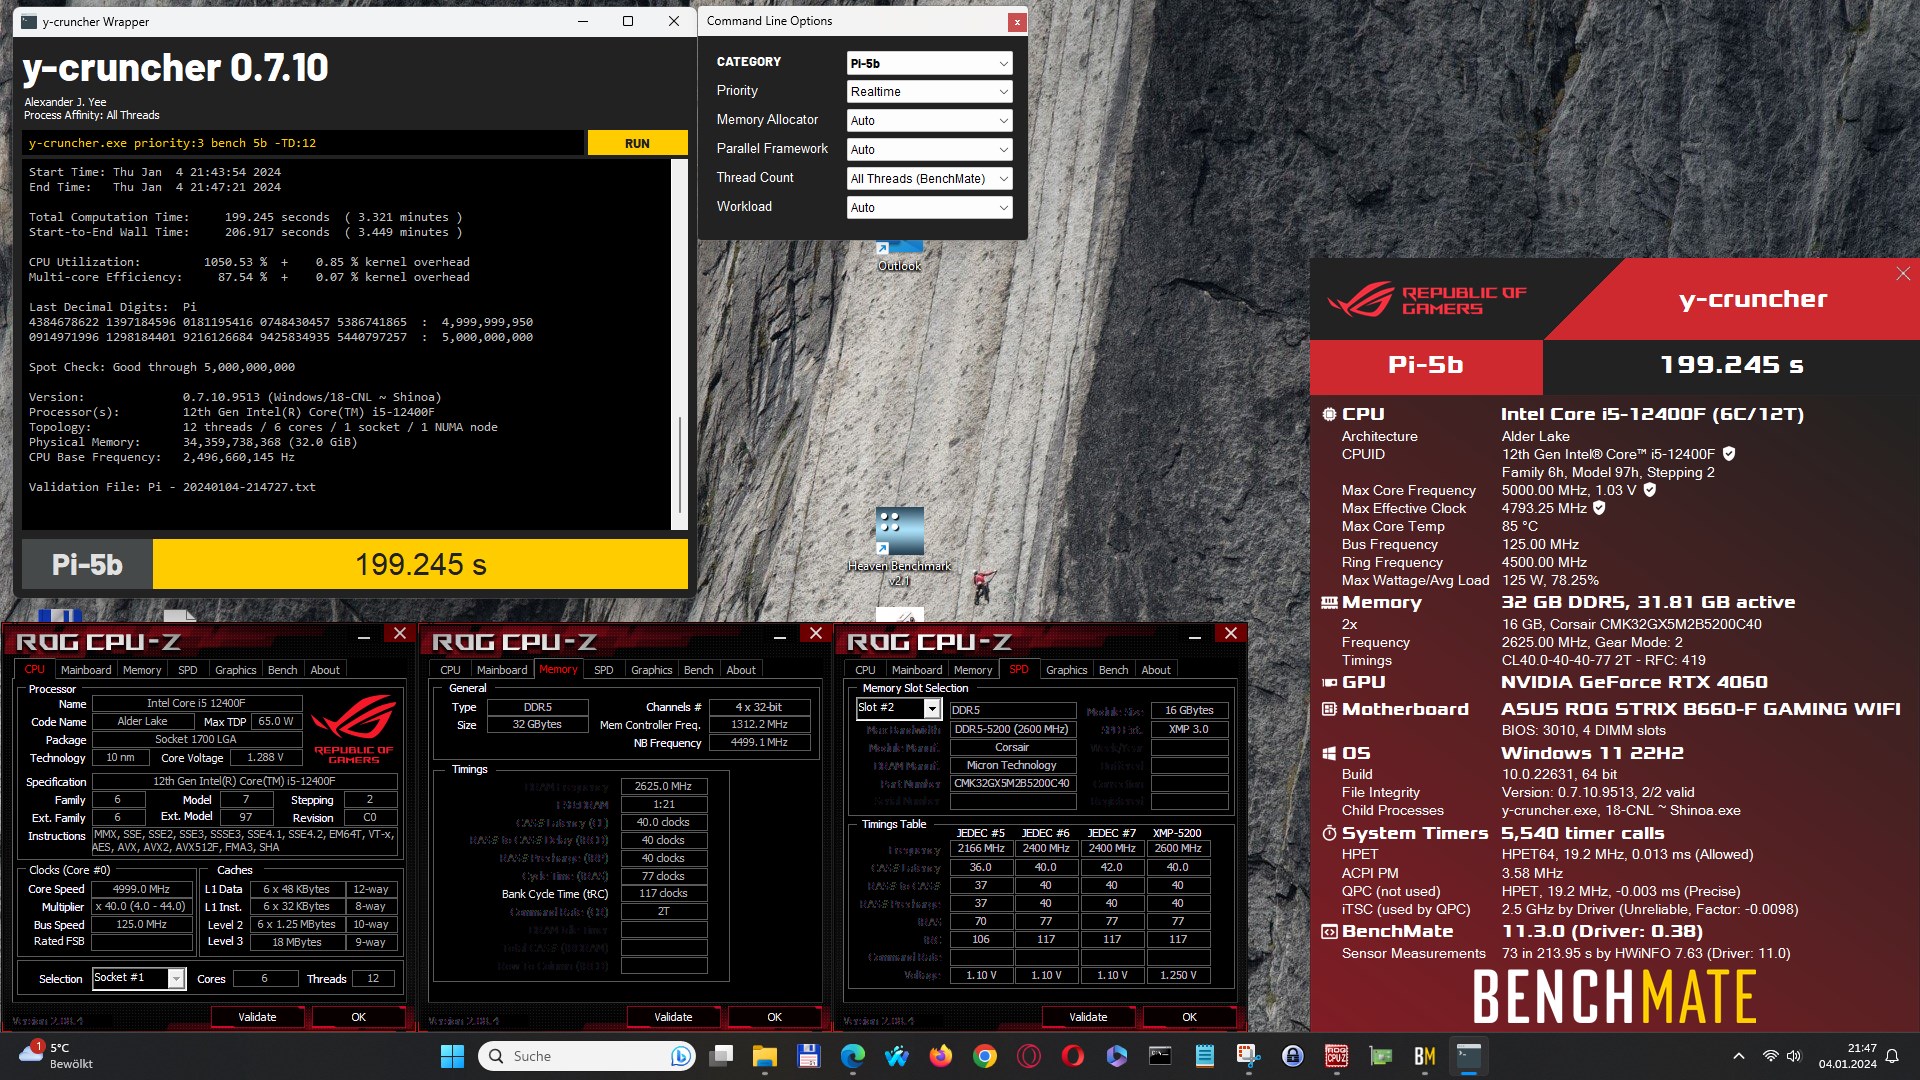The width and height of the screenshot is (1920, 1080).
Task: Open Slot #2 memory slot dropdown
Action: pos(899,709)
